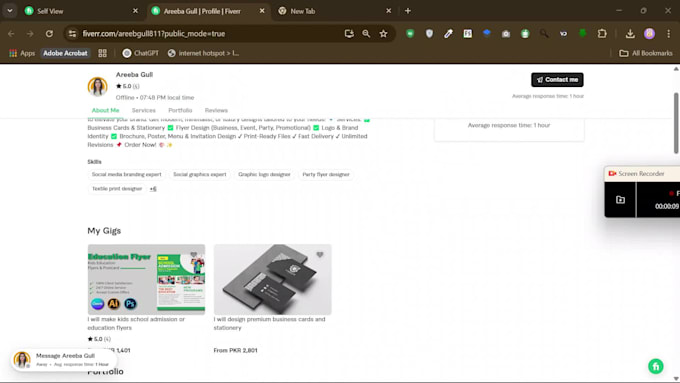
Task: Open the color picker eyedropper extension
Action: [x=448, y=34]
